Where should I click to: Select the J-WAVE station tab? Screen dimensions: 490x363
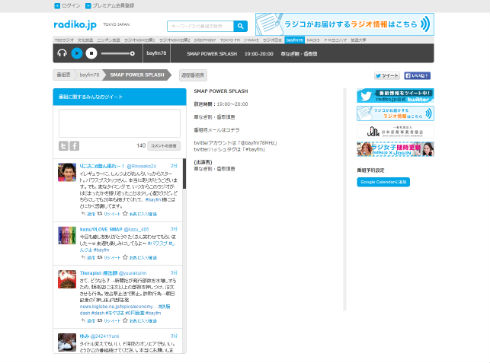coord(251,40)
